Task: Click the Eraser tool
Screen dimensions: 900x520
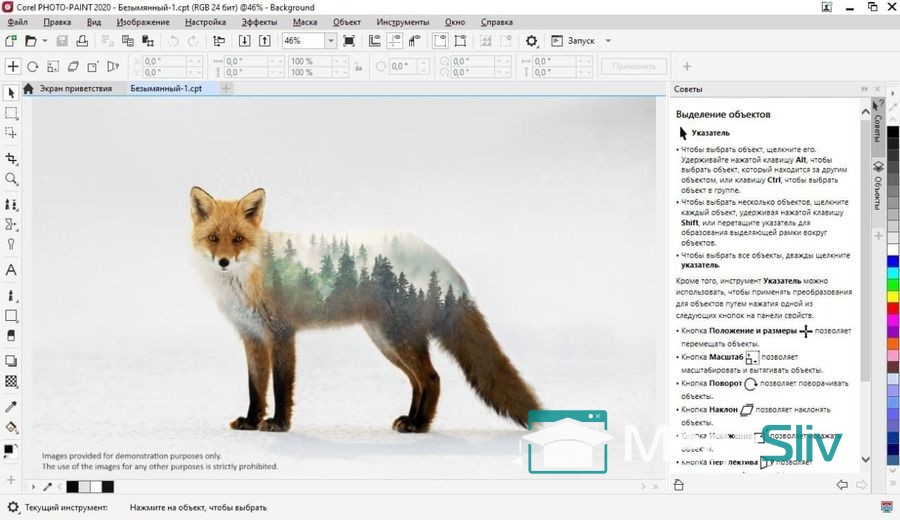Action: [x=11, y=336]
